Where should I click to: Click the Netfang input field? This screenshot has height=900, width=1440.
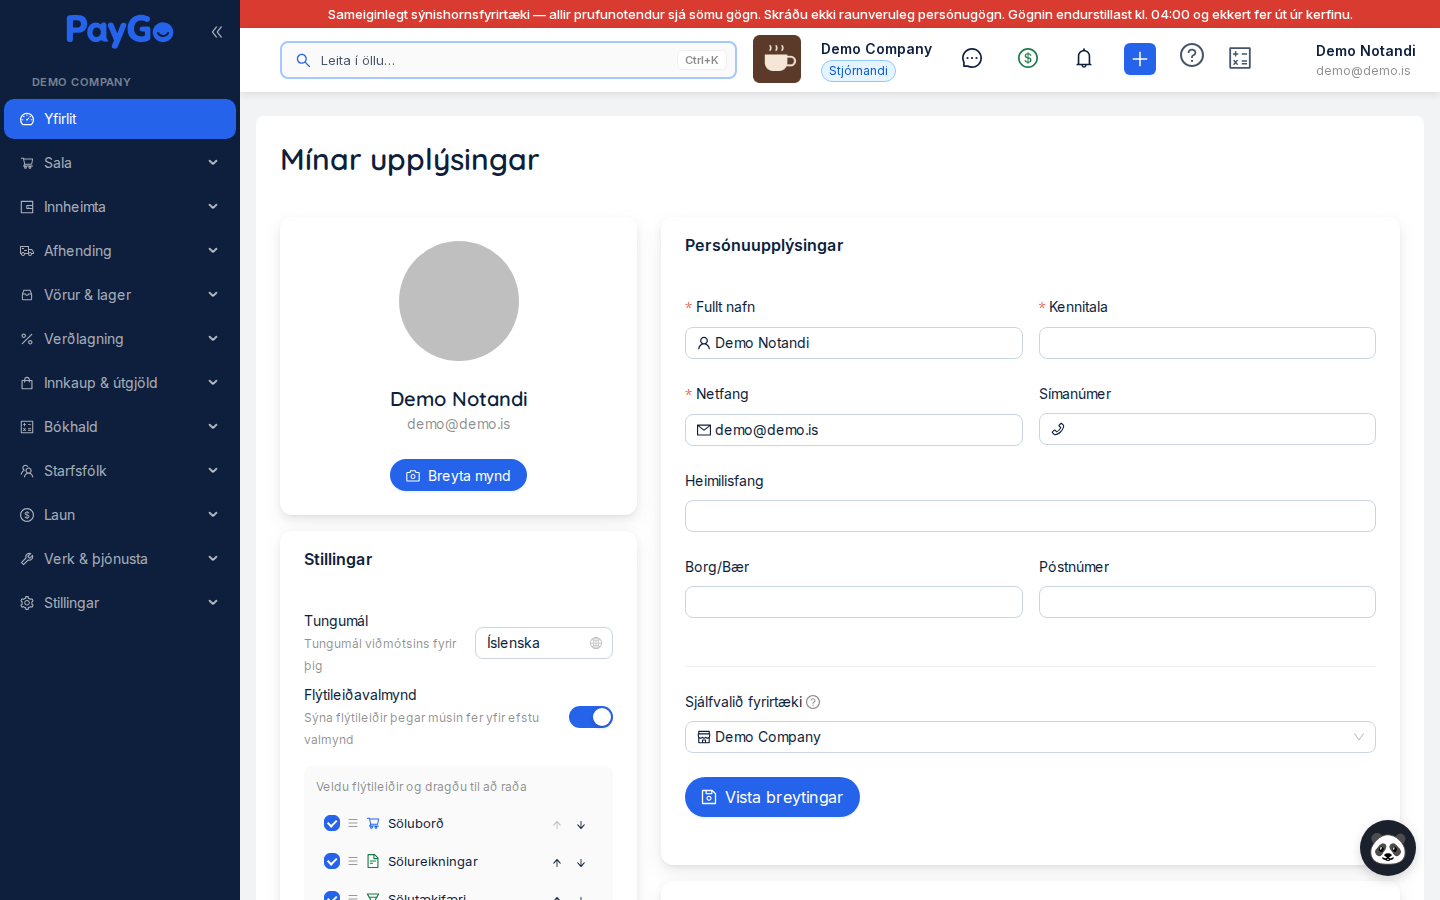(854, 430)
